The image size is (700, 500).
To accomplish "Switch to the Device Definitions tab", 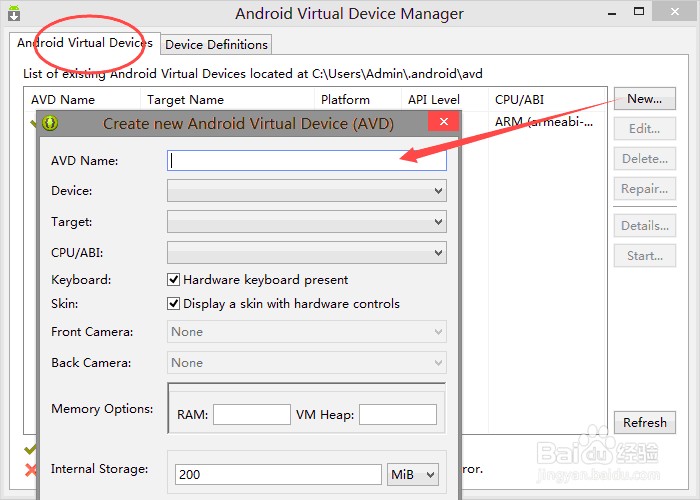I will pyautogui.click(x=216, y=45).
